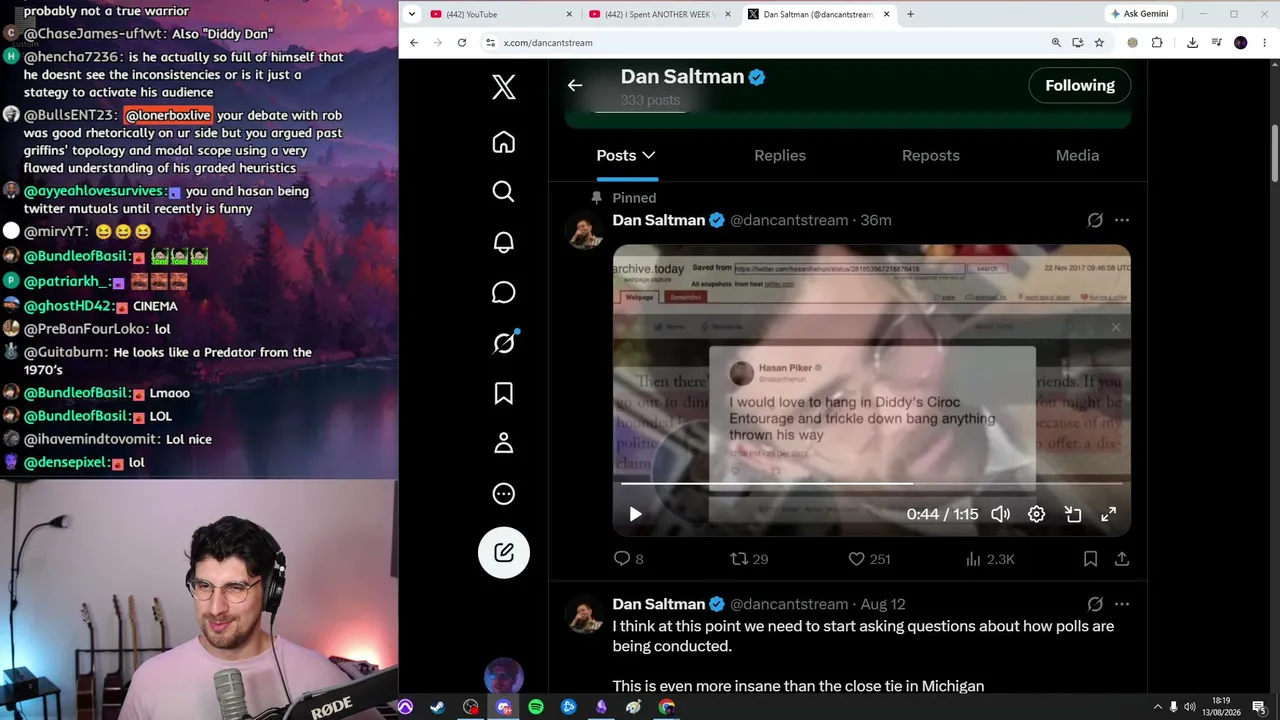Viewport: 1280px width, 720px height.
Task: Open a new browser tab
Action: click(x=910, y=14)
